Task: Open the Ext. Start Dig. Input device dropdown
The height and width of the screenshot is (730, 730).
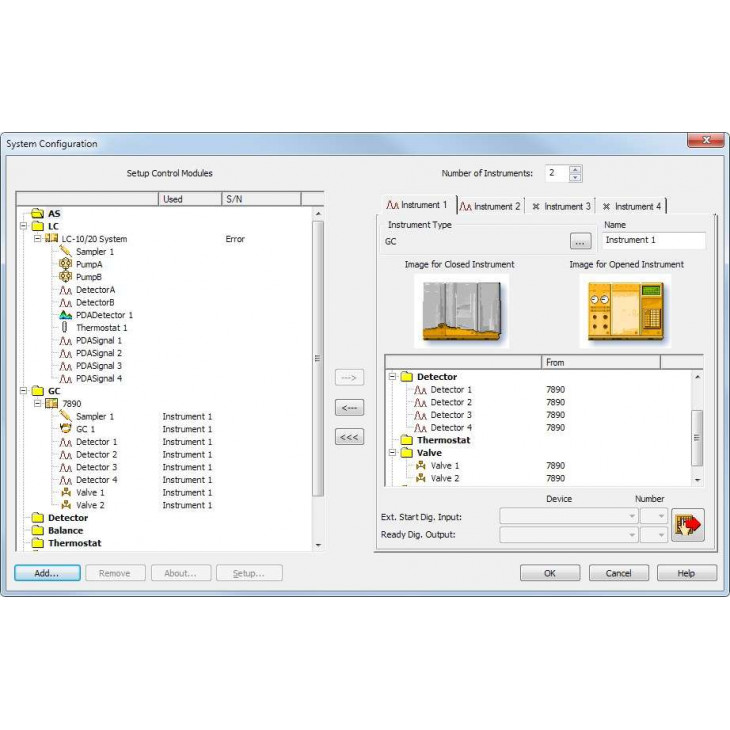Action: pyautogui.click(x=632, y=516)
